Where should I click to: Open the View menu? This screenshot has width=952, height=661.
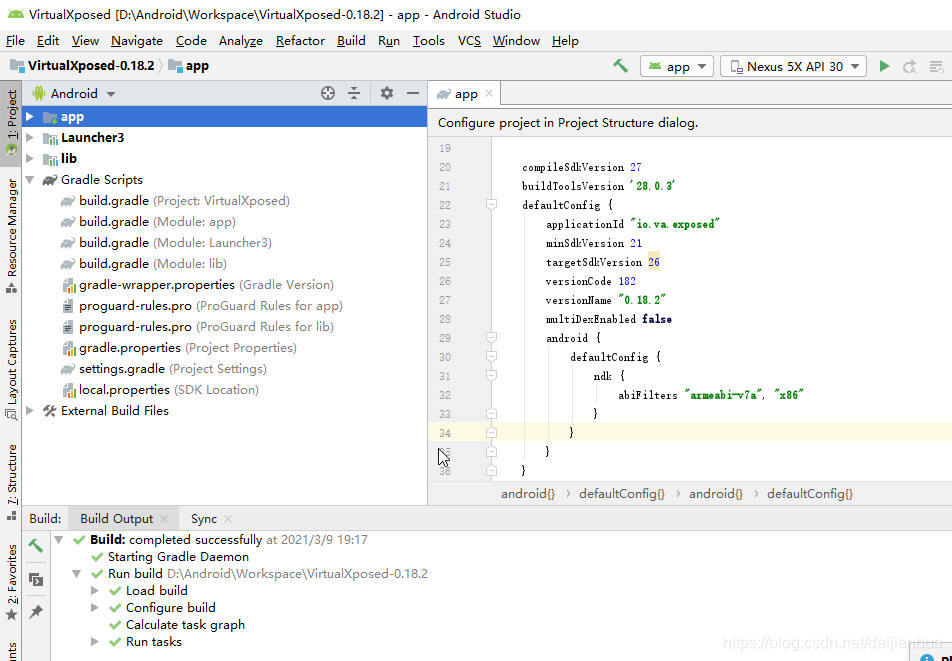point(85,41)
